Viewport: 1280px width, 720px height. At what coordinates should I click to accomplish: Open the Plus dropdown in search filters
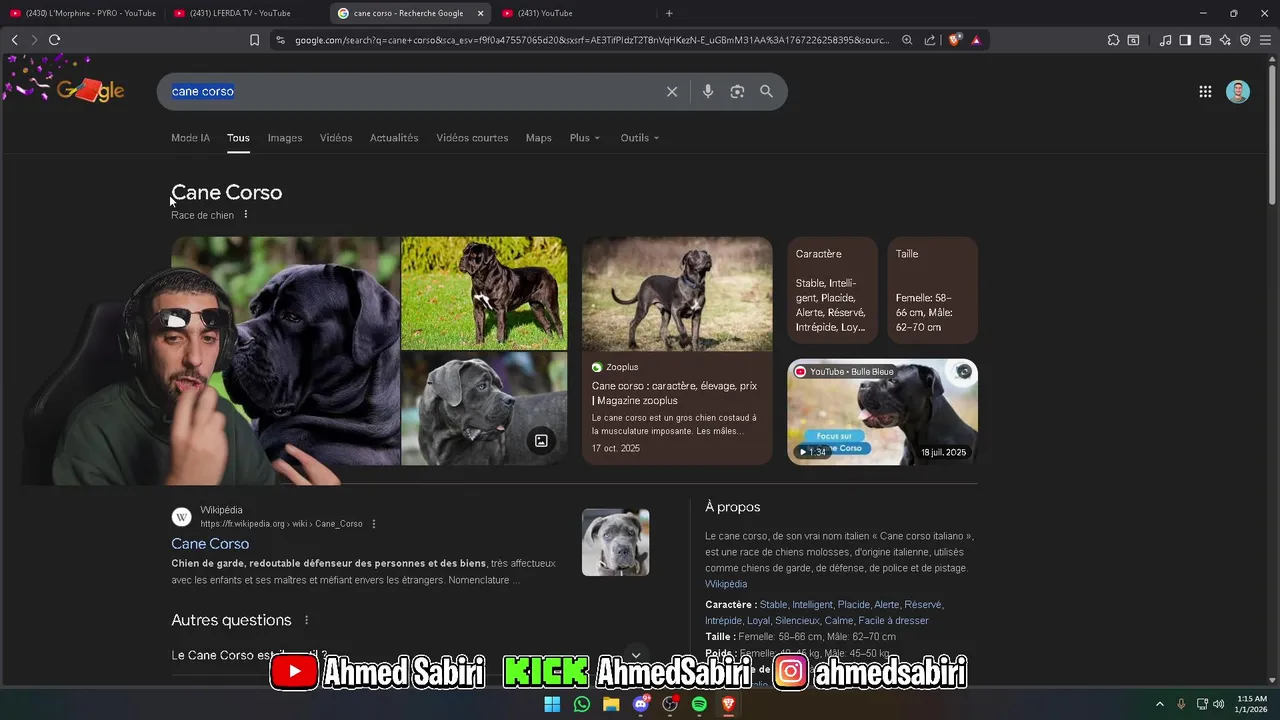pyautogui.click(x=585, y=138)
